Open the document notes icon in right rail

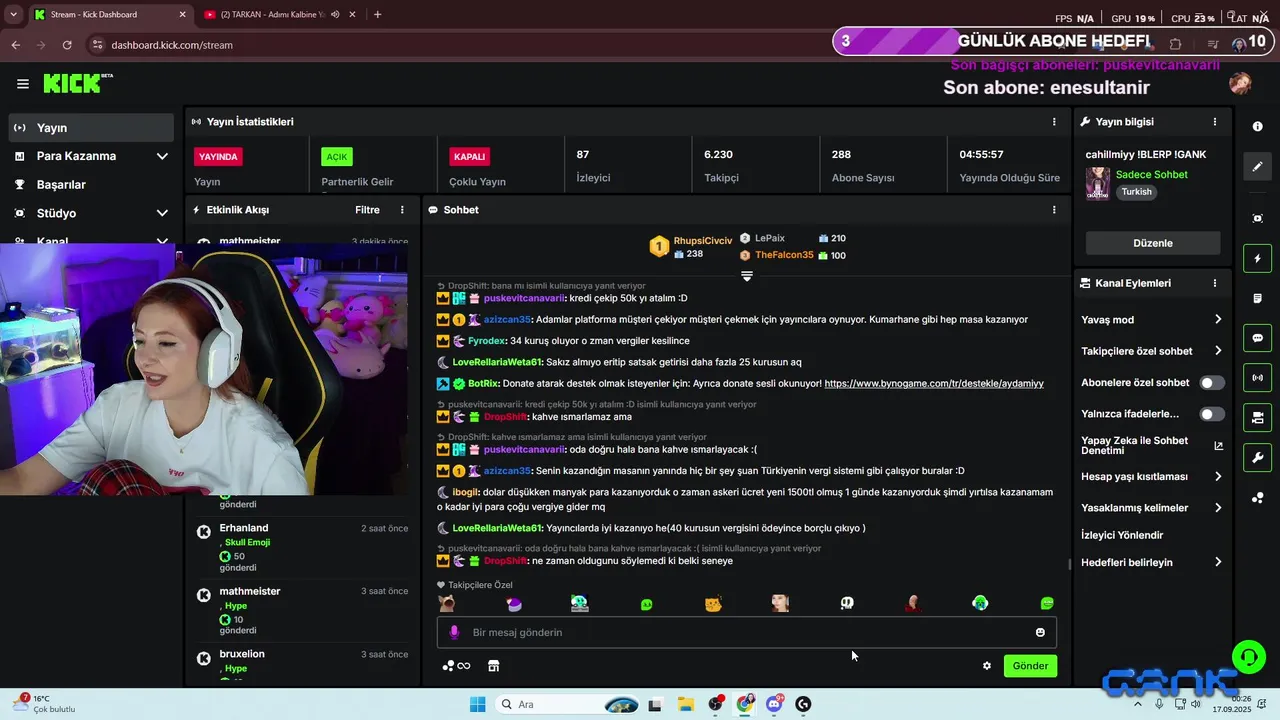coord(1258,298)
